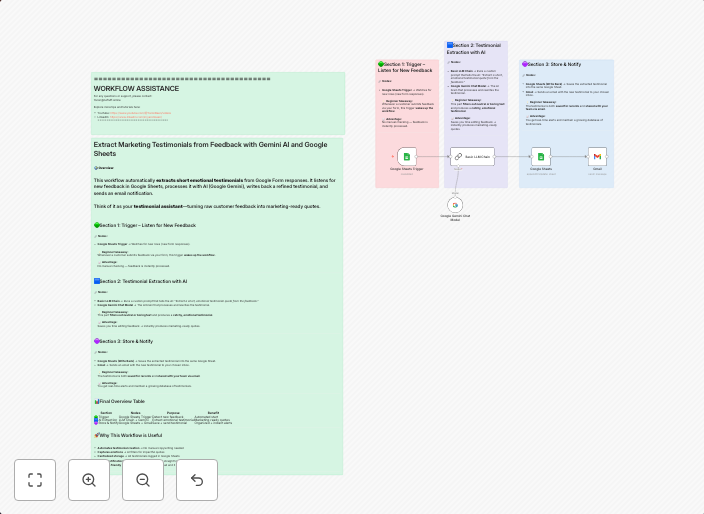Fit the workflow canvas to view
Viewport: 704px width, 514px height.
[35, 479]
